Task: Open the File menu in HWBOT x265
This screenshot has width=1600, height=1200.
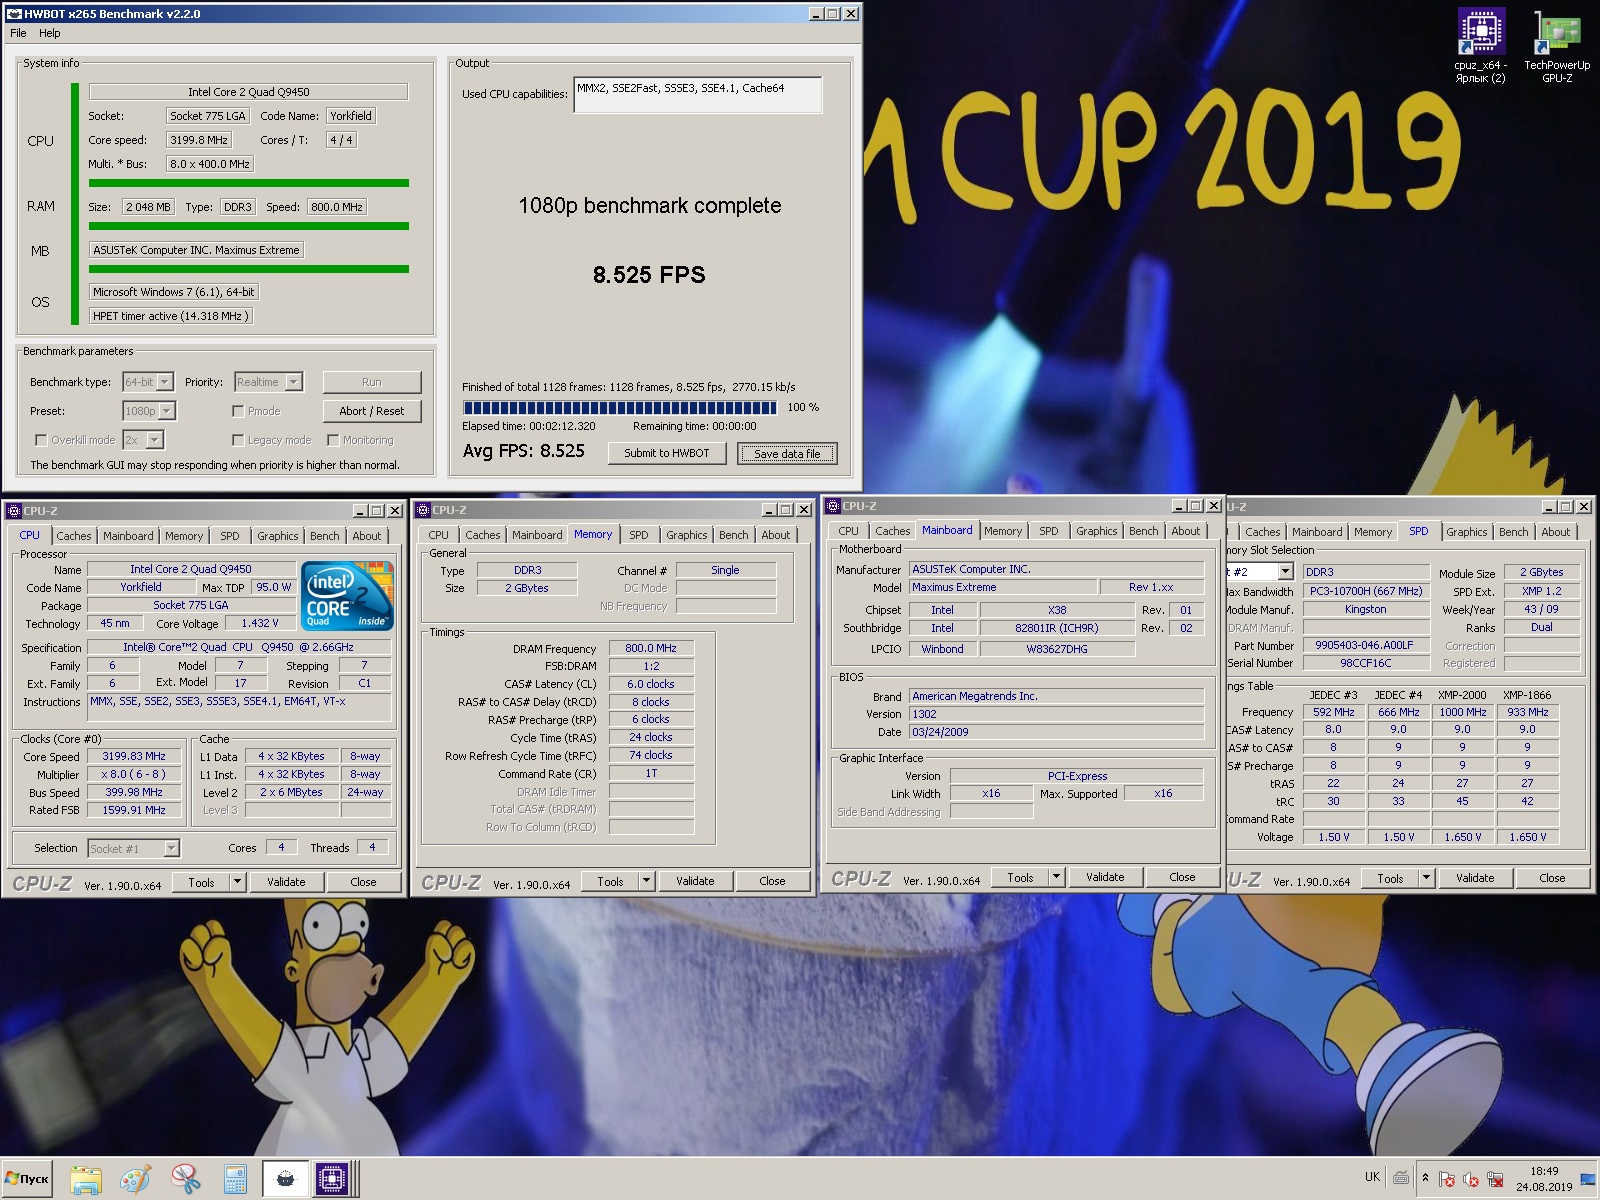Action: click(x=18, y=33)
